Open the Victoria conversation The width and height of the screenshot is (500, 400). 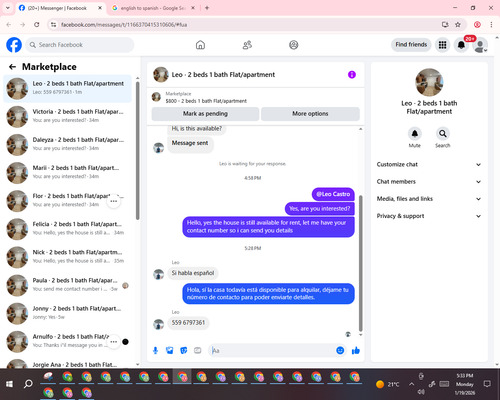tap(67, 117)
